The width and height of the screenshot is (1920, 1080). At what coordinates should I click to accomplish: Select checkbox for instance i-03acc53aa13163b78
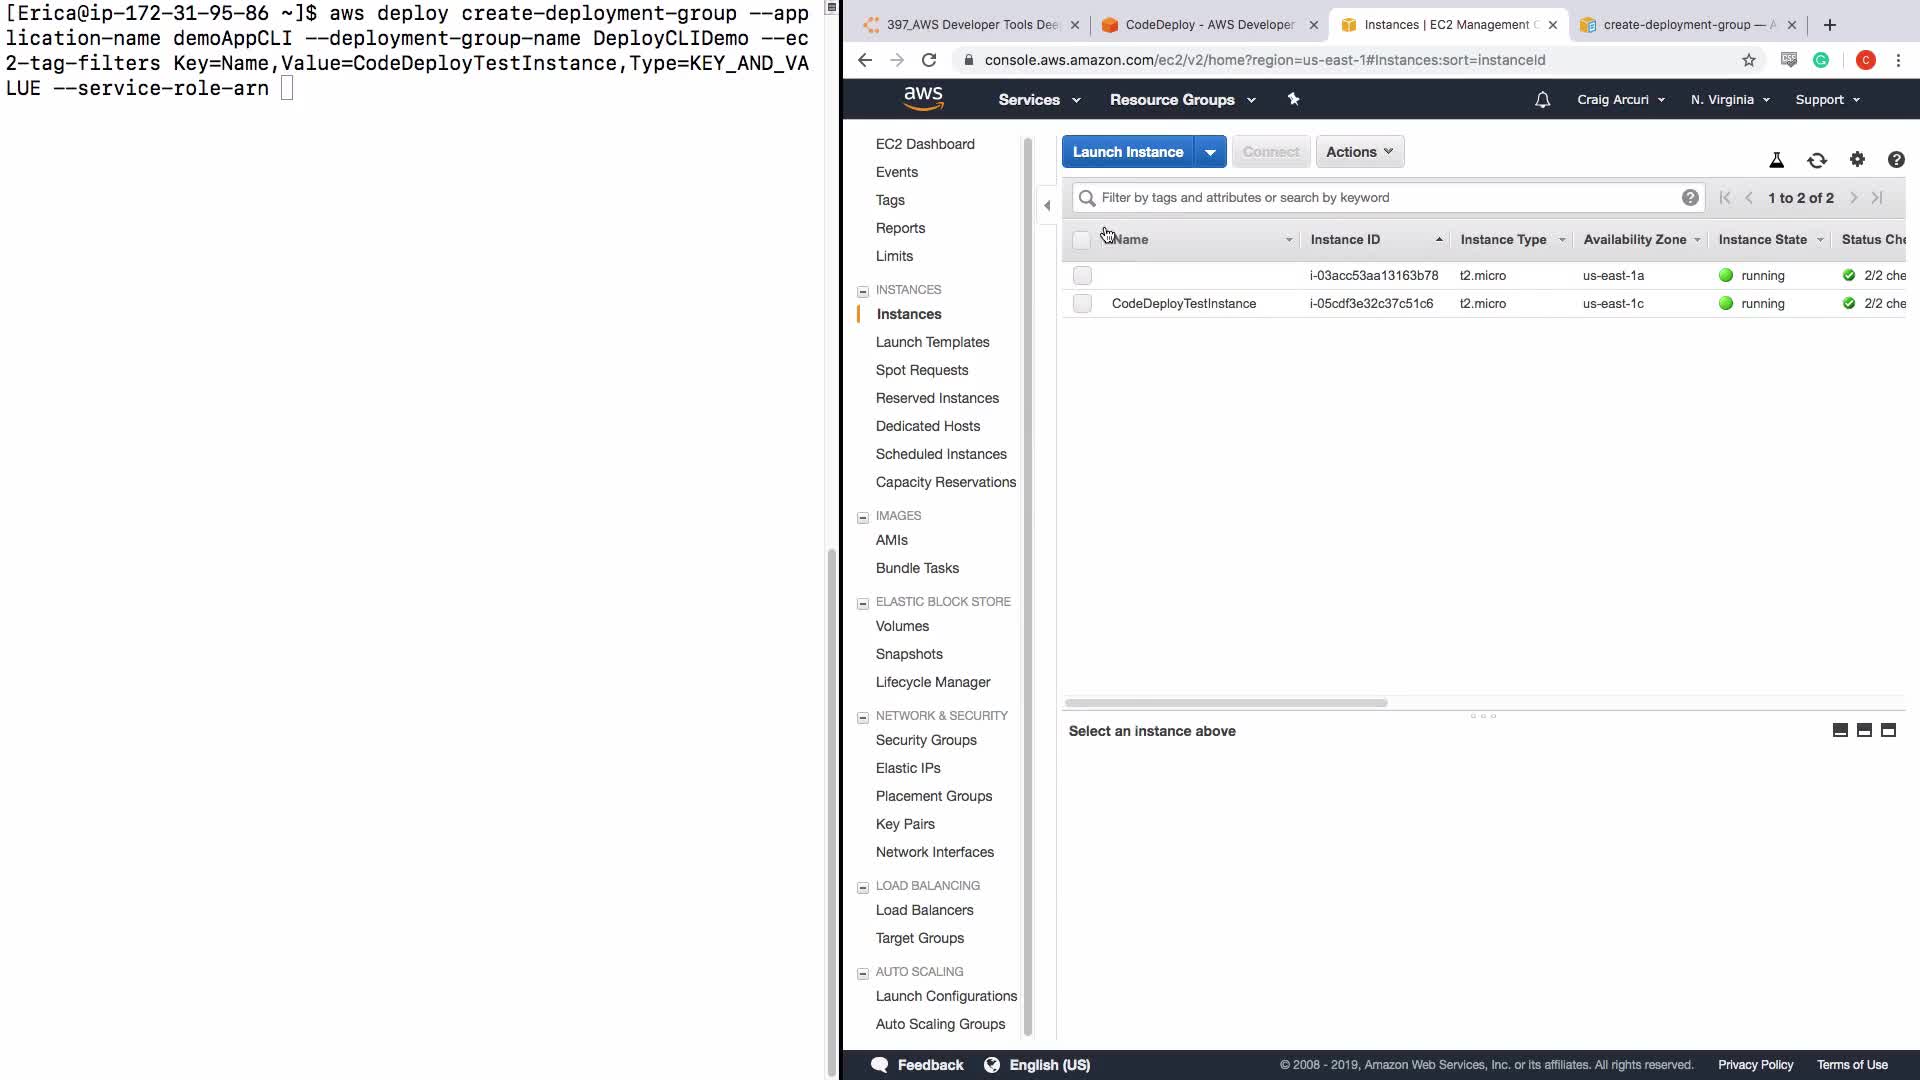pyautogui.click(x=1082, y=276)
